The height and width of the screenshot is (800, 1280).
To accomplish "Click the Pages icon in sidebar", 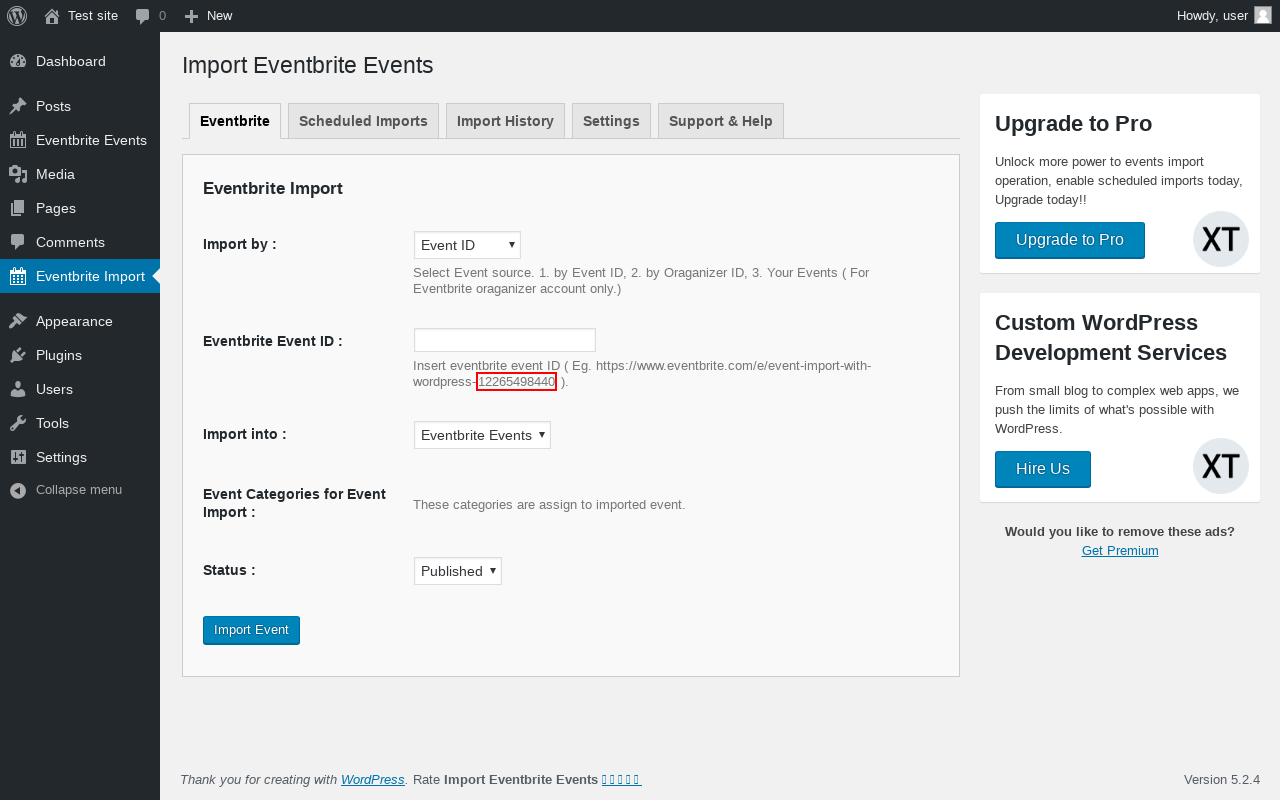I will (x=18, y=208).
